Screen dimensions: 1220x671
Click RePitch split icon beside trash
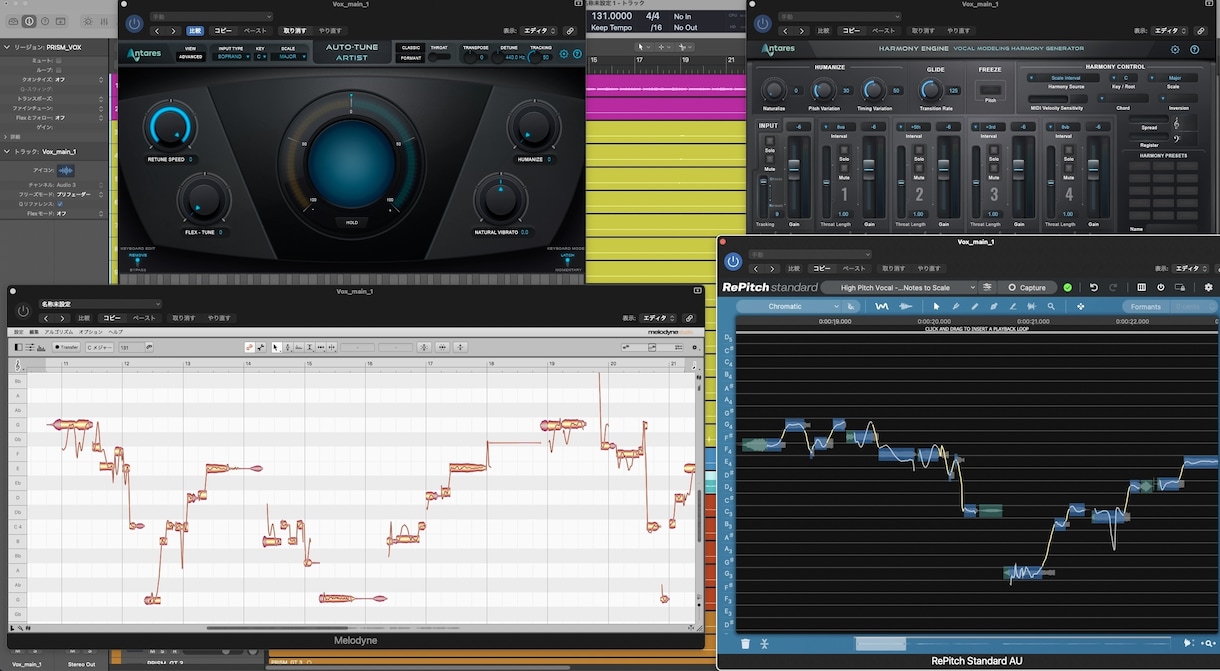tap(764, 643)
